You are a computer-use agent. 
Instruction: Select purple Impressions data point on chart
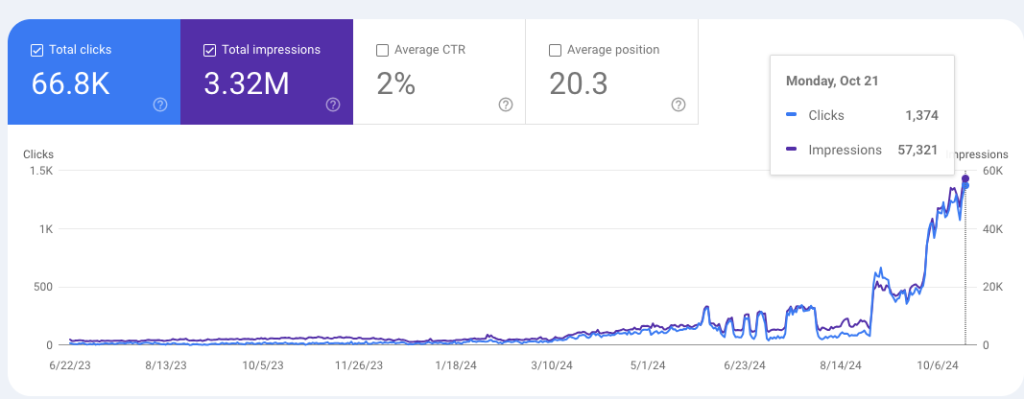pyautogui.click(x=965, y=178)
